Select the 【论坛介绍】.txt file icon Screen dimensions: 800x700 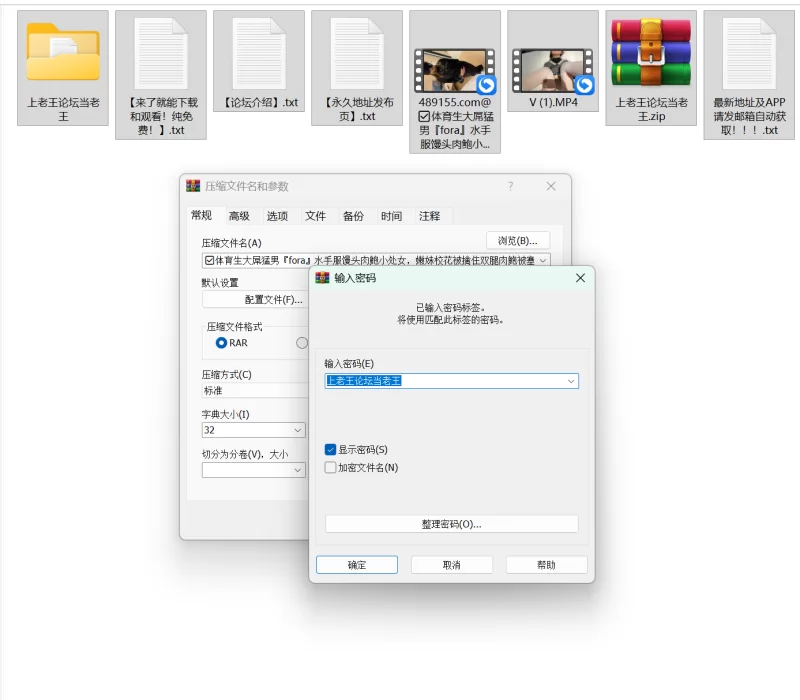(259, 54)
